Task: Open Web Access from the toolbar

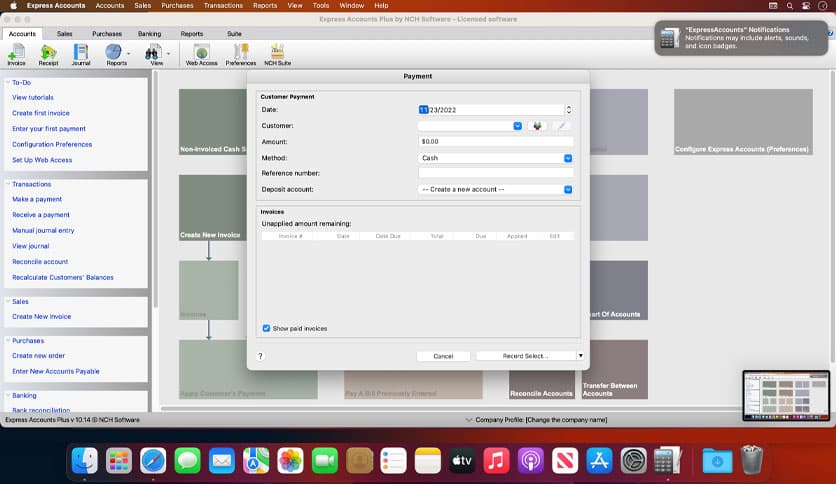Action: point(201,53)
